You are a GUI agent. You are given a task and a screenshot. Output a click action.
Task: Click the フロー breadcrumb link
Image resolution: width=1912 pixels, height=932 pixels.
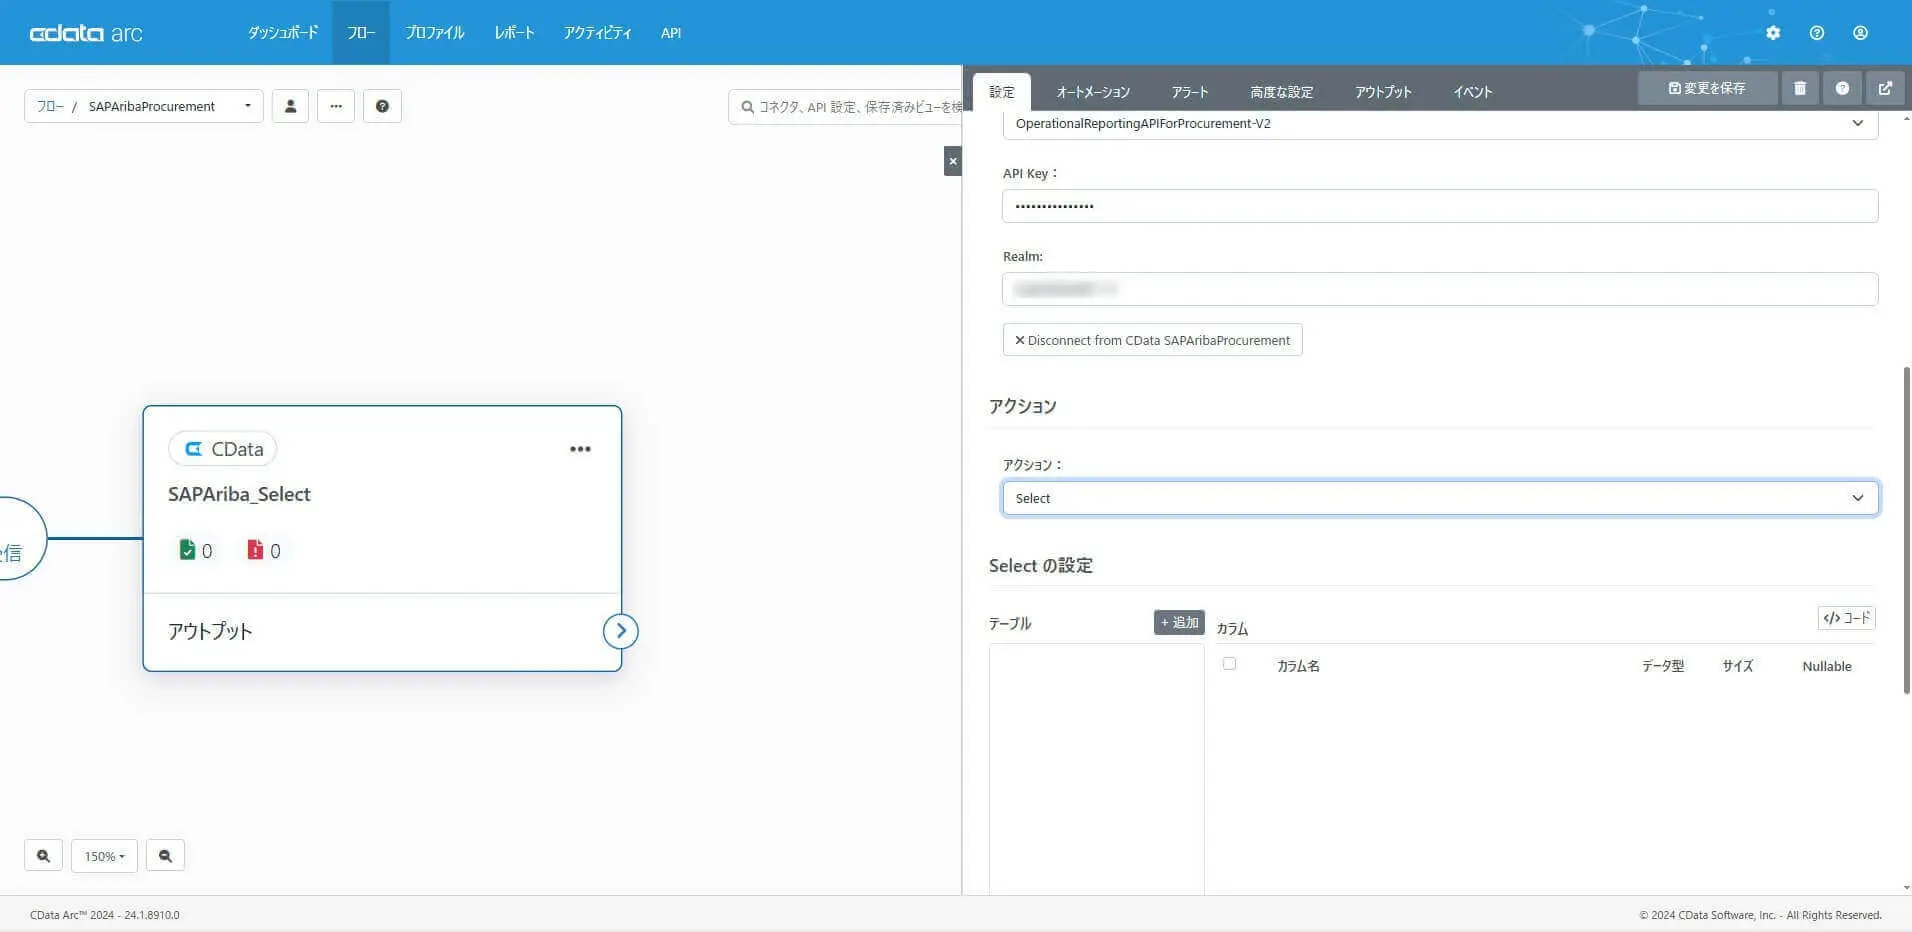[x=50, y=106]
